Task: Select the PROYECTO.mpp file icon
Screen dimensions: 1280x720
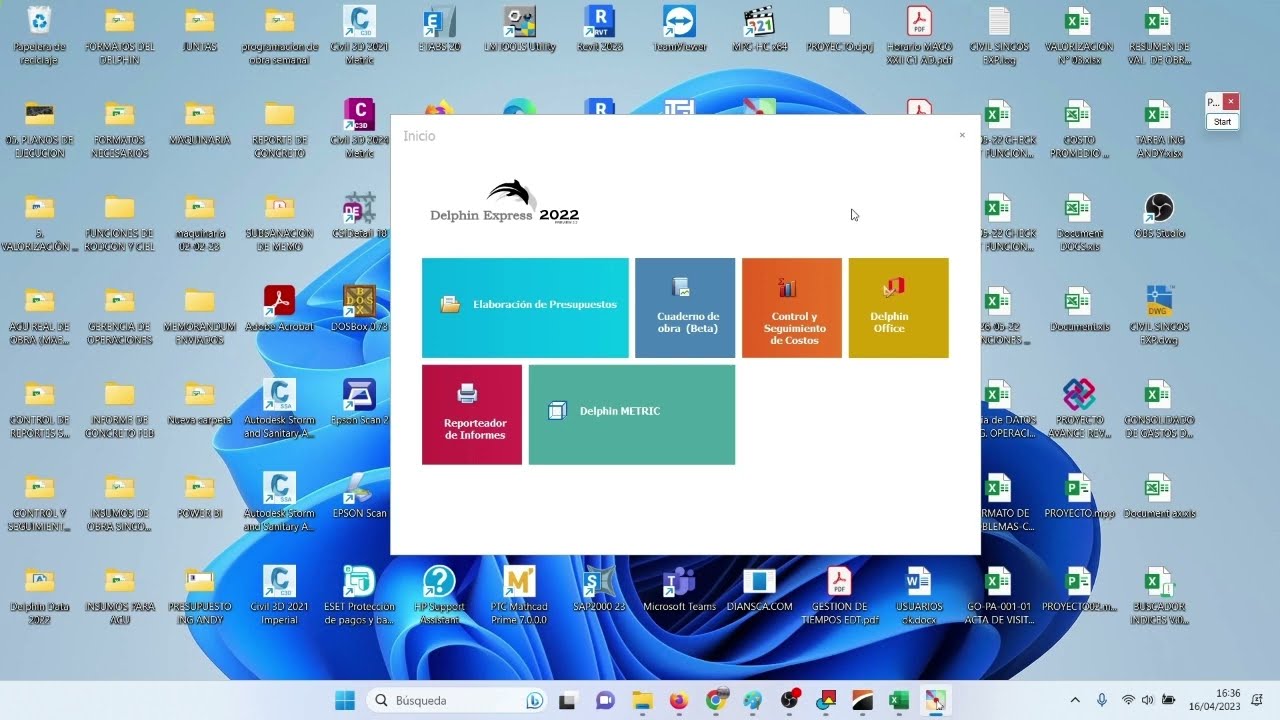Action: coord(1078,495)
